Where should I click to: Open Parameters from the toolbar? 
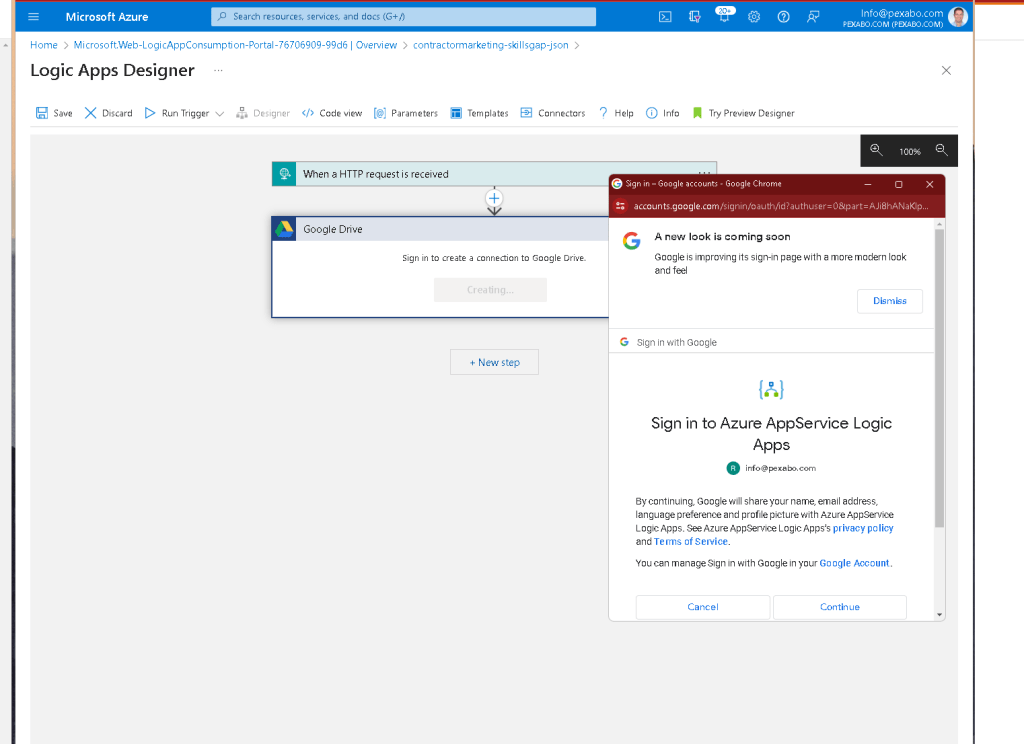(x=406, y=113)
